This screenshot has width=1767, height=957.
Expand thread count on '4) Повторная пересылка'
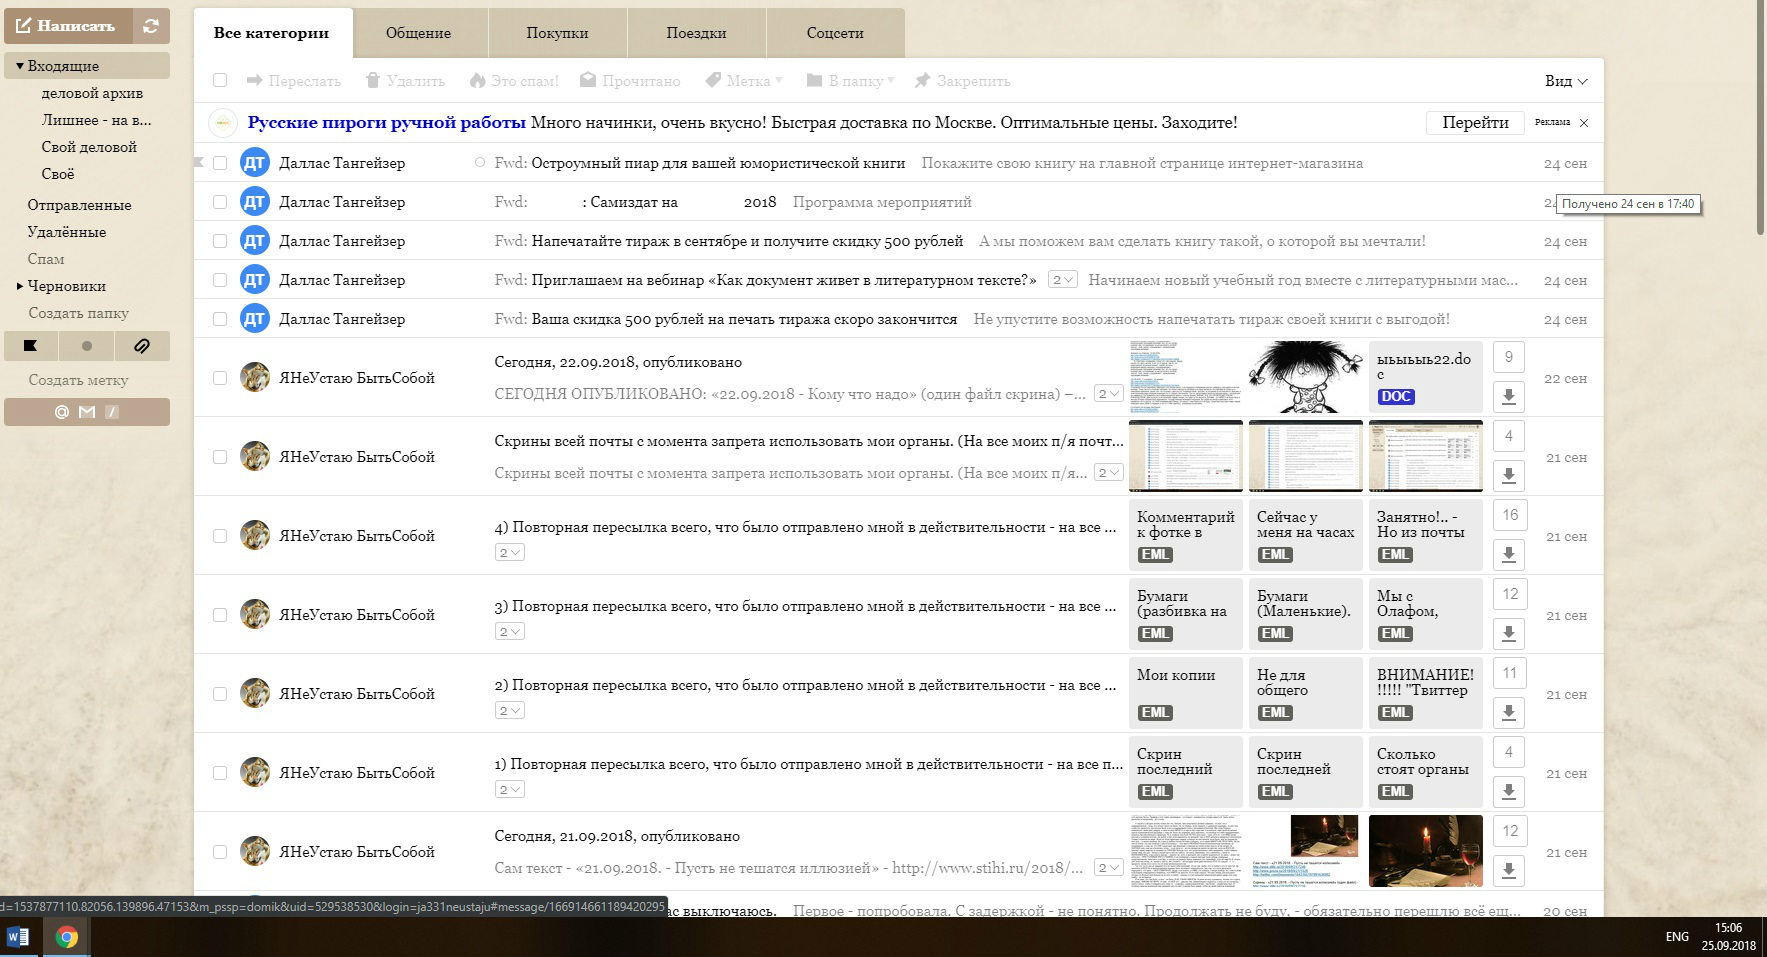pos(510,552)
